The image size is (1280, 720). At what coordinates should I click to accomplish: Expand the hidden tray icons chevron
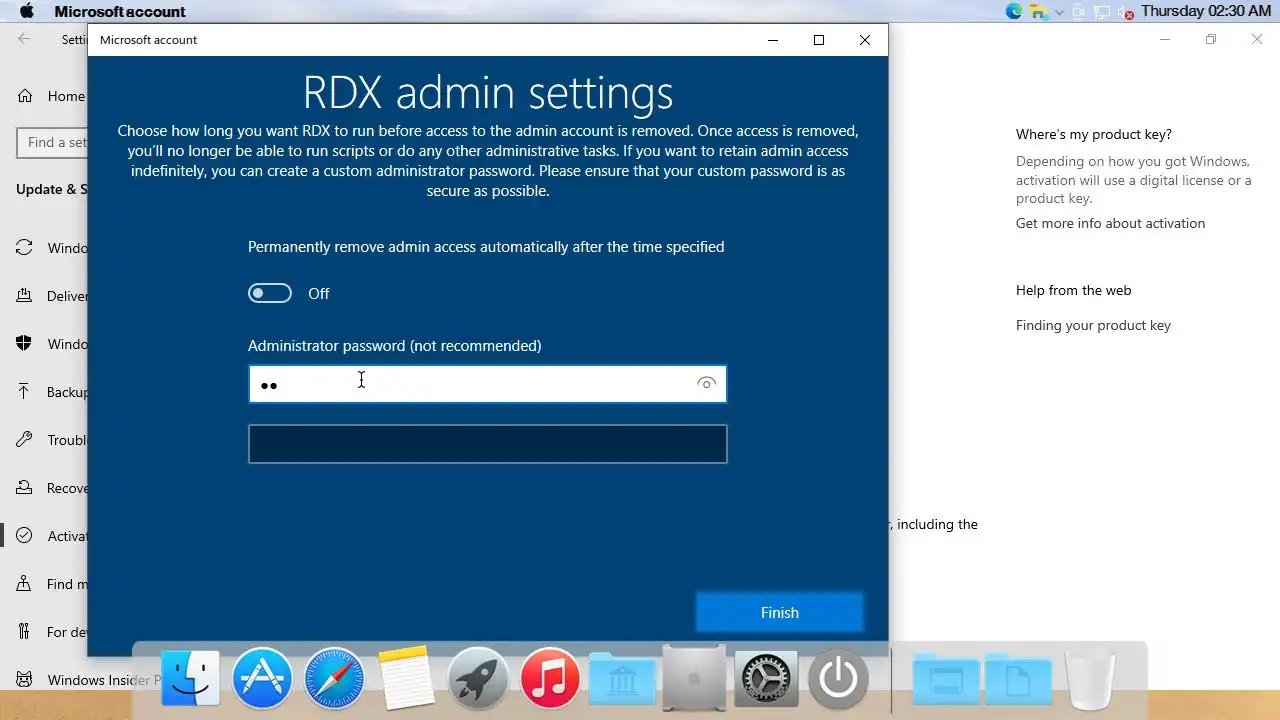pyautogui.click(x=1060, y=12)
